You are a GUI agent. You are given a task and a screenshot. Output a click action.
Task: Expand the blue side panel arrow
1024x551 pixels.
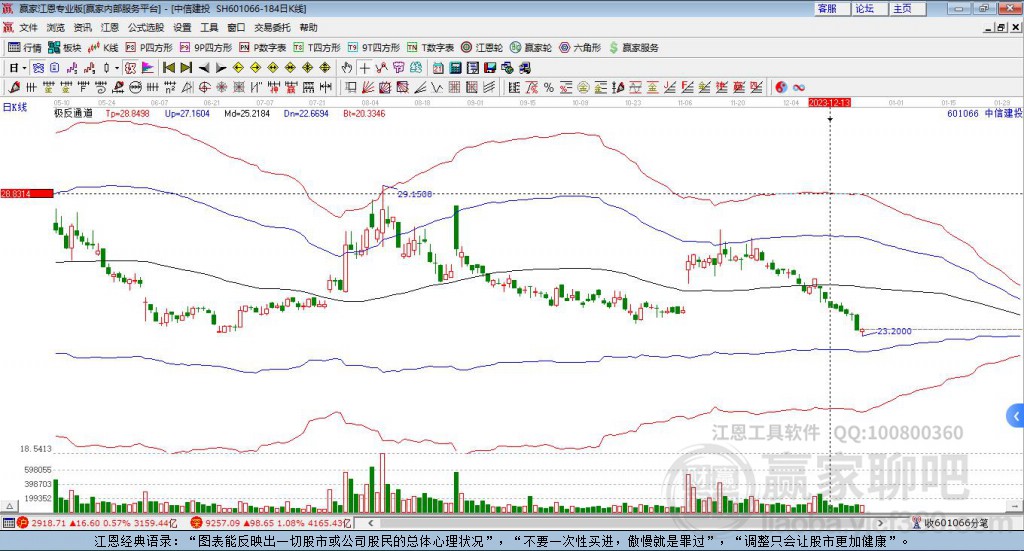1015,415
